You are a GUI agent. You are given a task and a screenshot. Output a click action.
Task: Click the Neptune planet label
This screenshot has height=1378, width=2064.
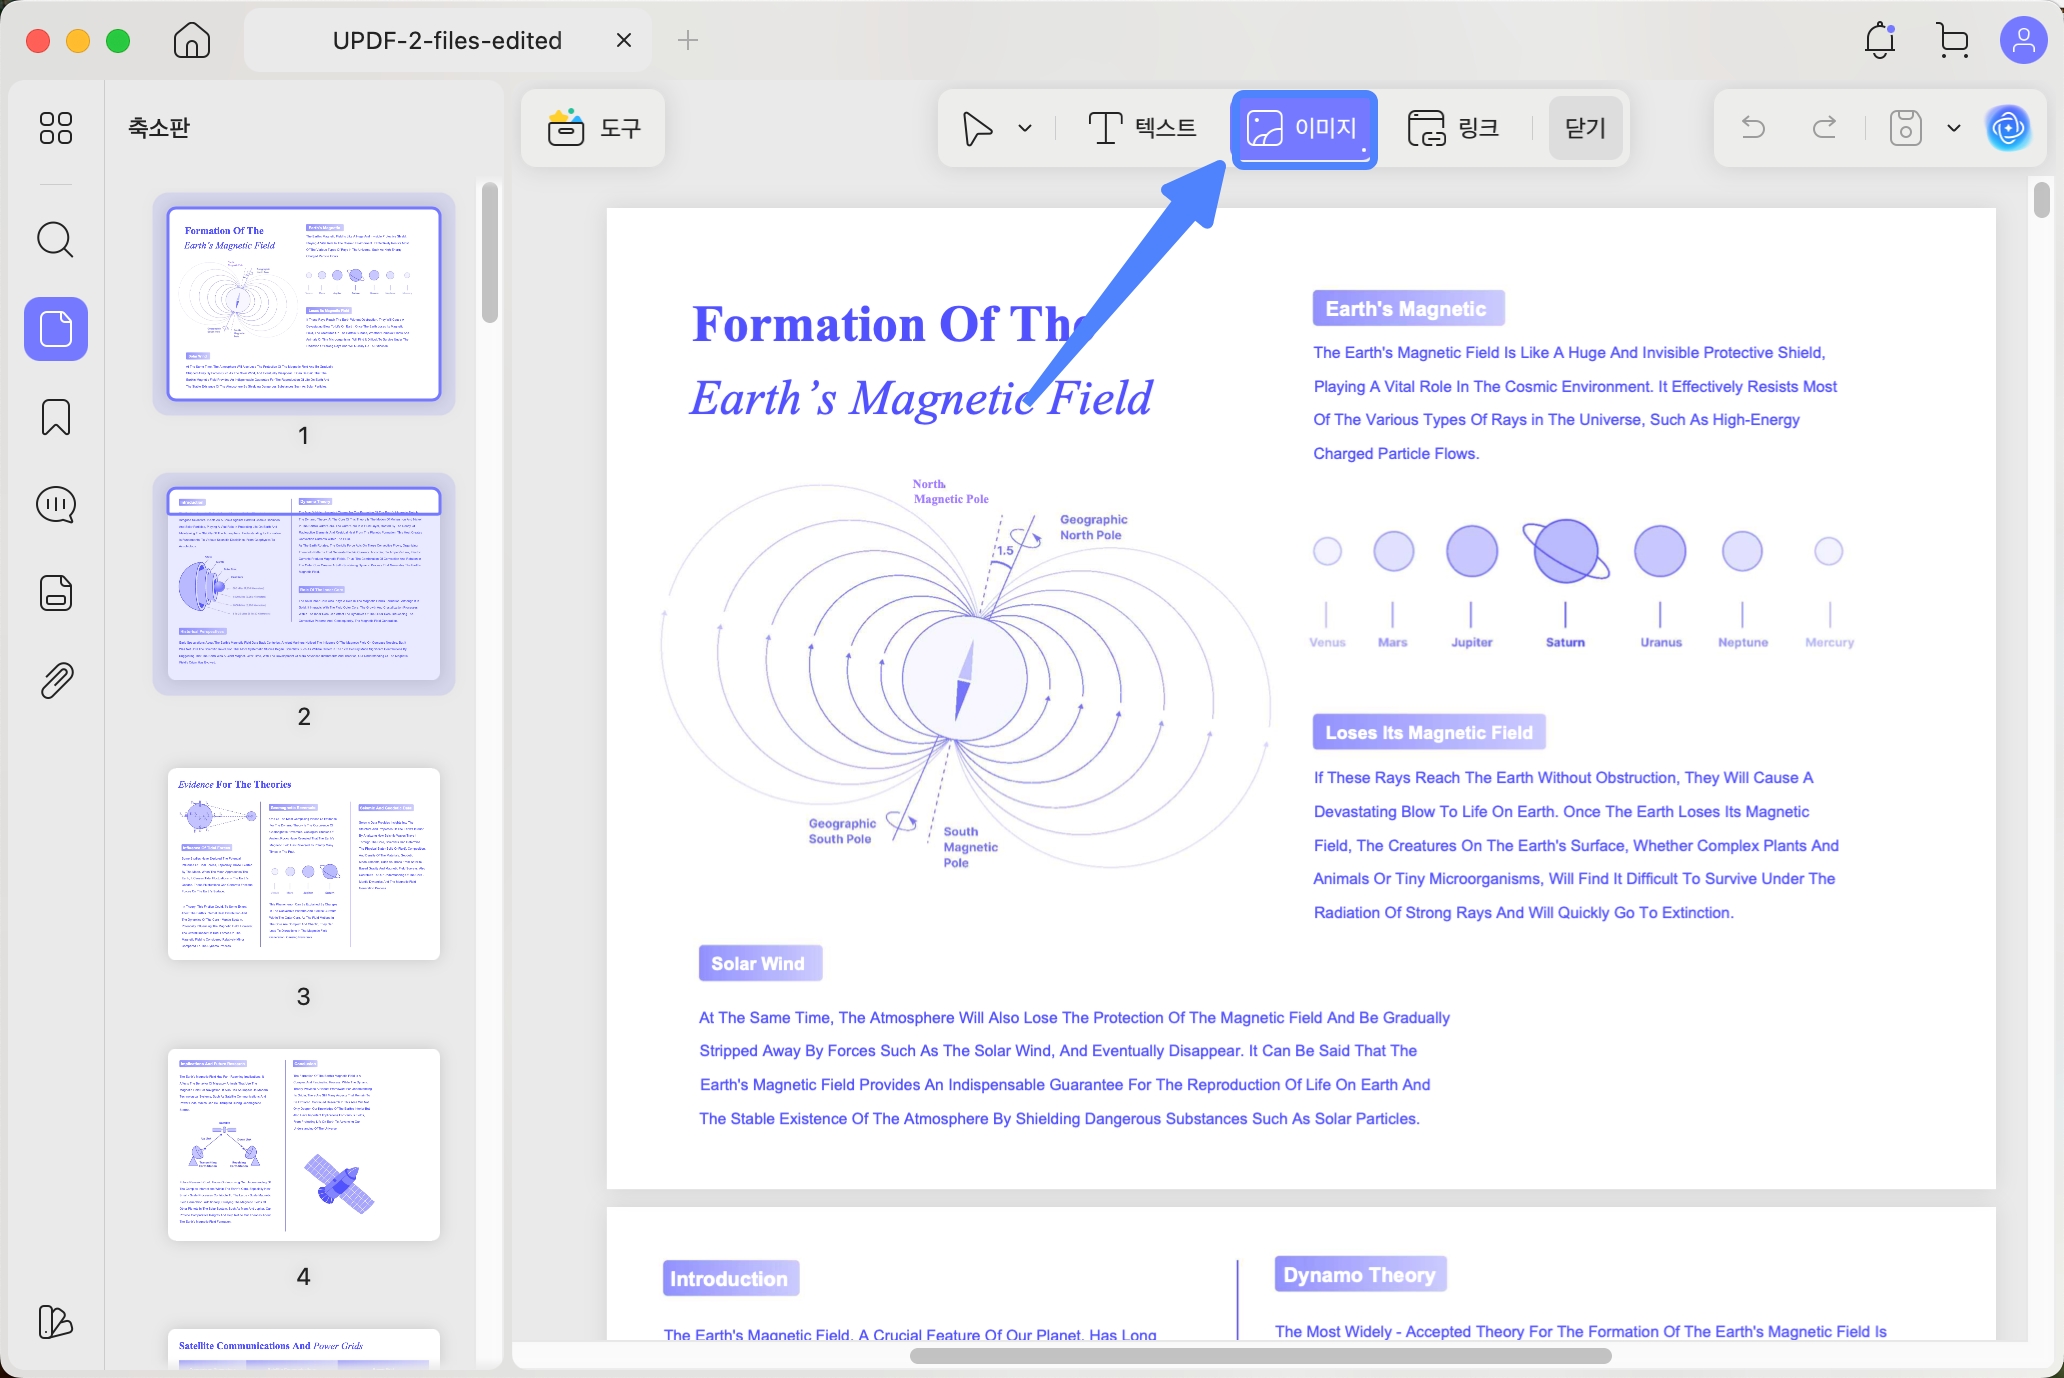pos(1743,642)
